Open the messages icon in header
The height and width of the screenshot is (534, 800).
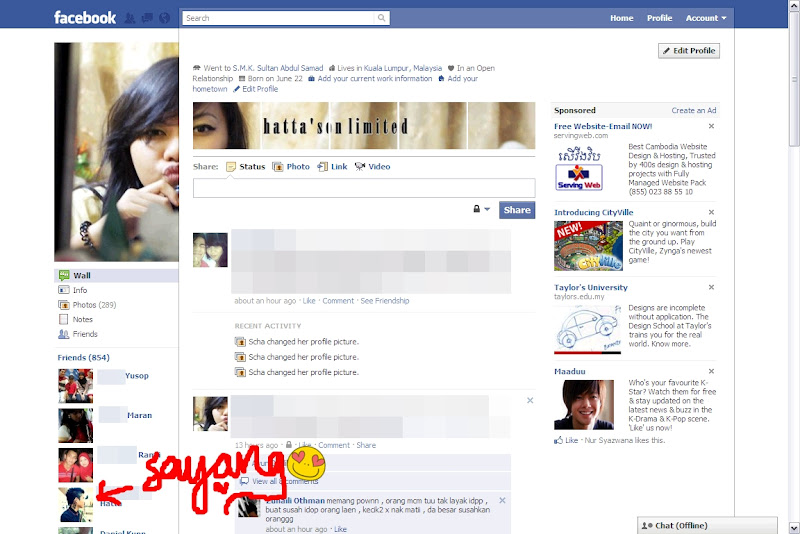147,18
